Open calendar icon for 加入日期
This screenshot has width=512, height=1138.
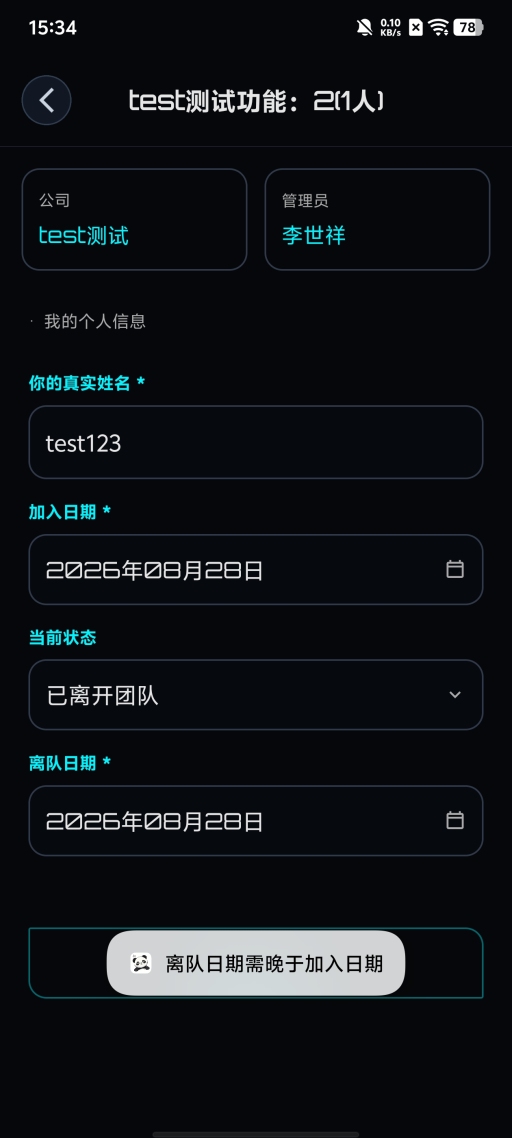click(455, 569)
